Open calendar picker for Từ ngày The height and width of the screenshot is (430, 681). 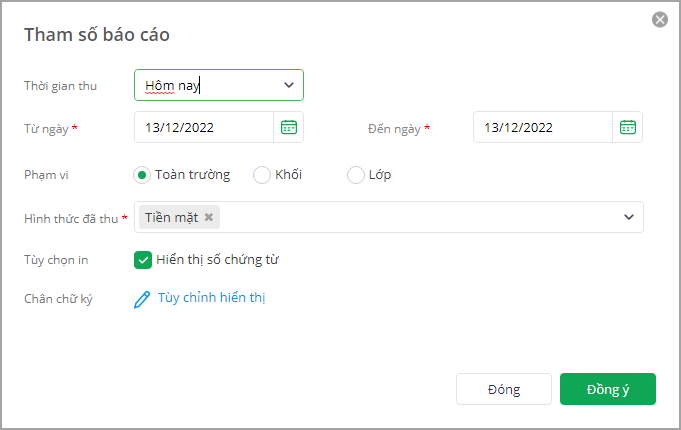coord(289,127)
